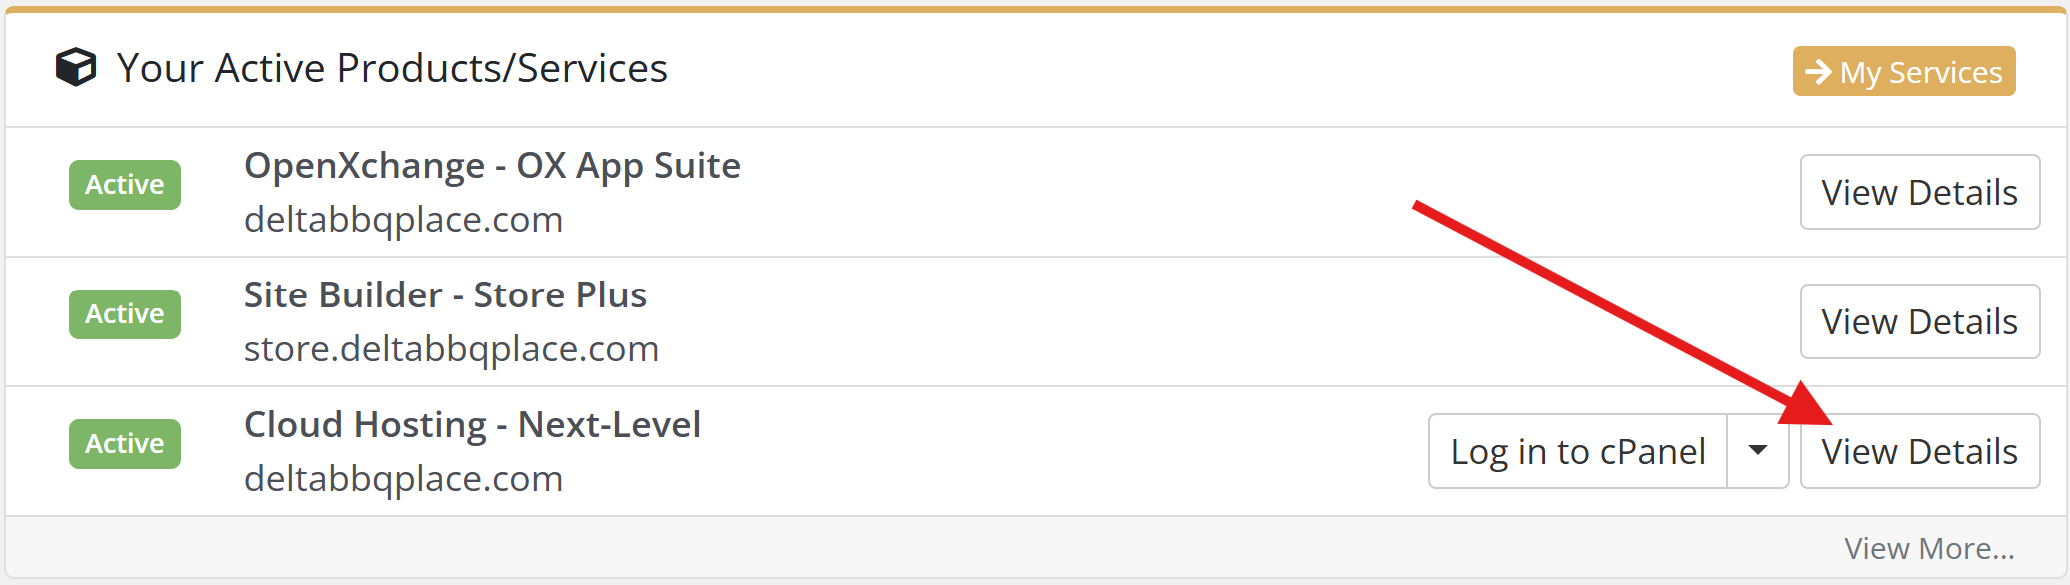Click the Your Active Products/Services heading
Screen dimensions: 2070x585
point(392,68)
